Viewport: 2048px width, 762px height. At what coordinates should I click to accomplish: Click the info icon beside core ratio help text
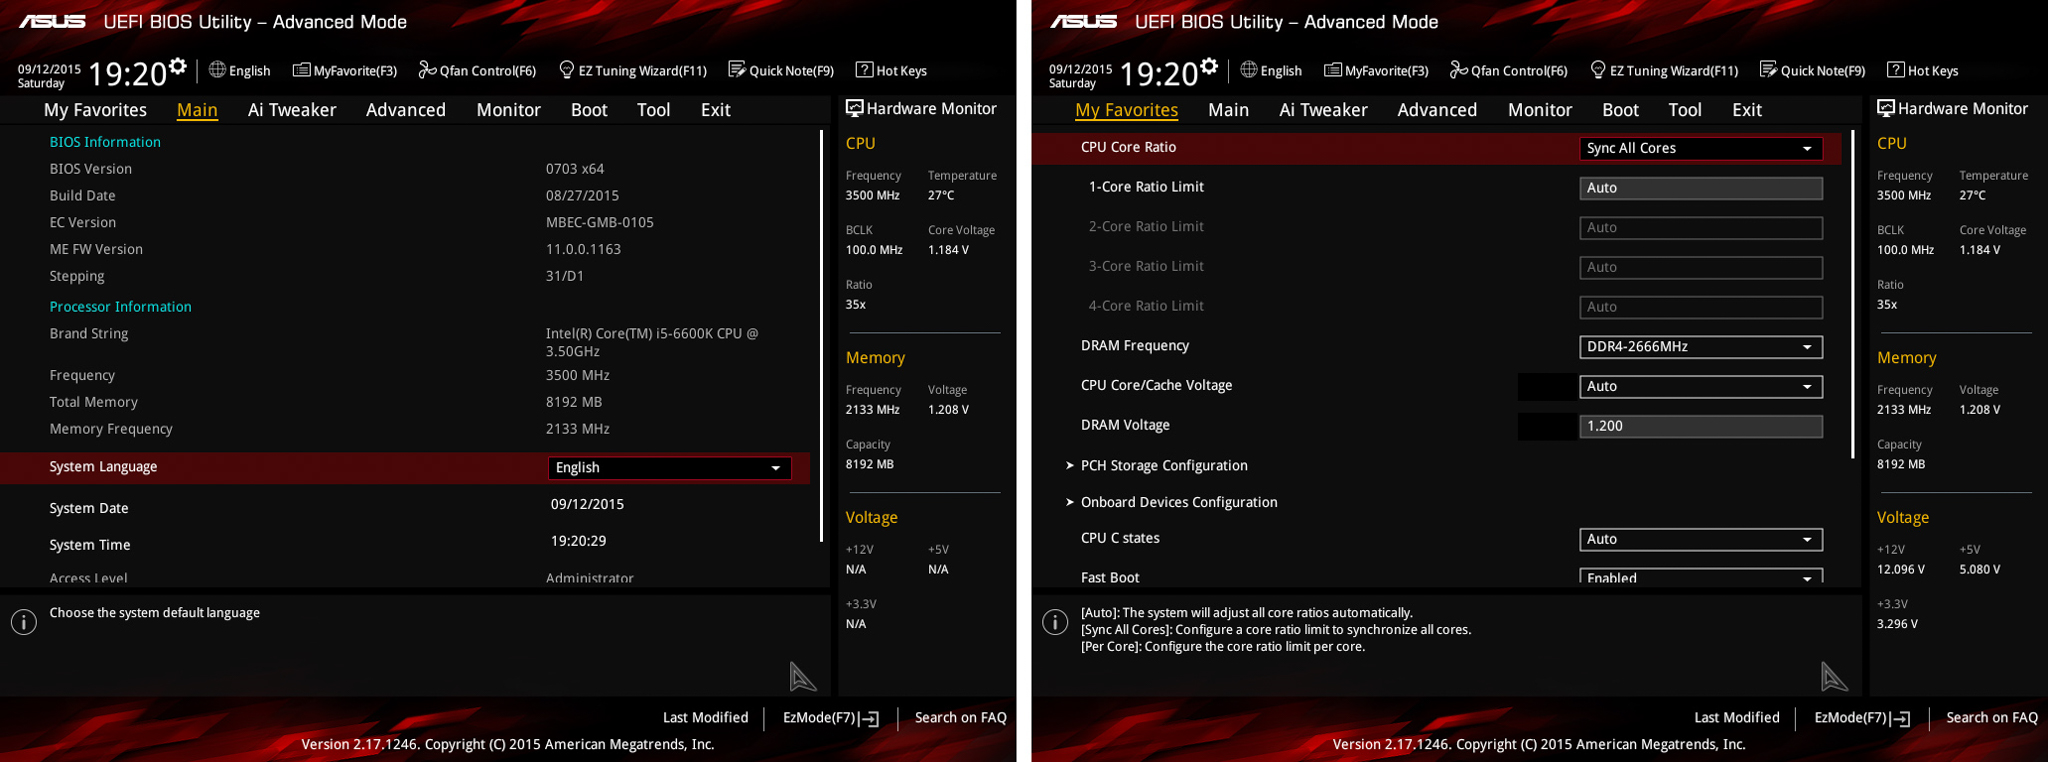click(x=1055, y=622)
